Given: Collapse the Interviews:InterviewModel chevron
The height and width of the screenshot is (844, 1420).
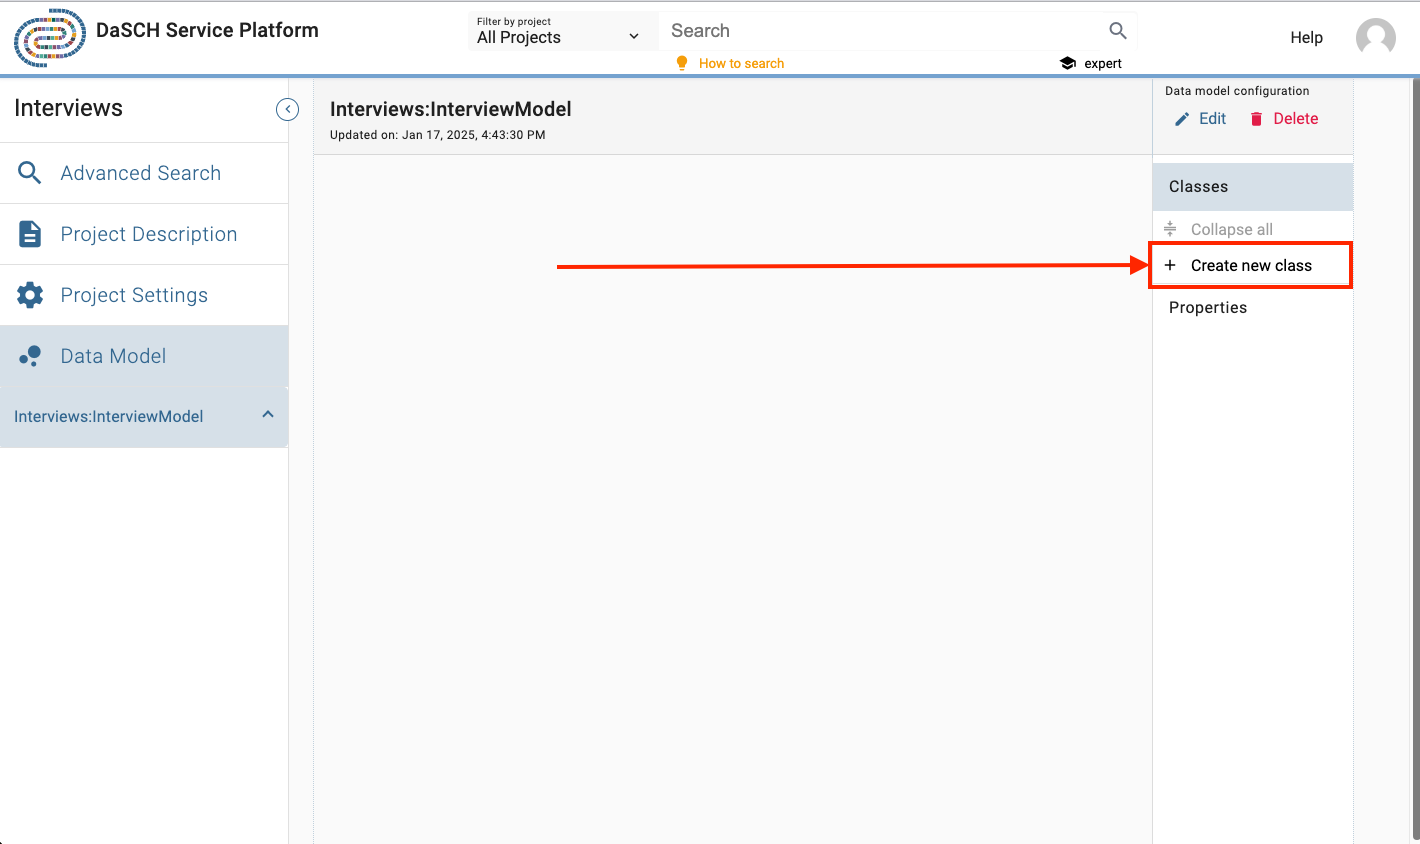Looking at the screenshot, I should [268, 415].
